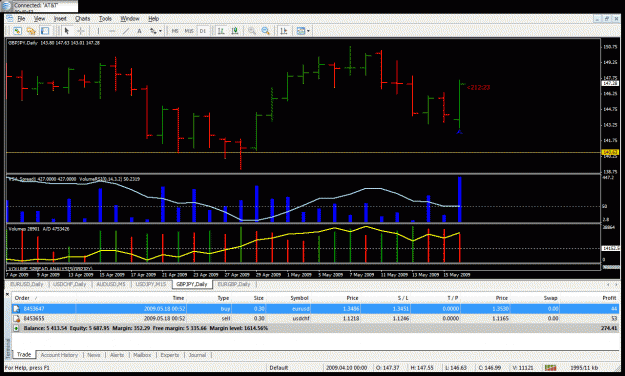Screen dimensions: 625x376
Task: Open the Tools menu
Action: [x=105, y=18]
